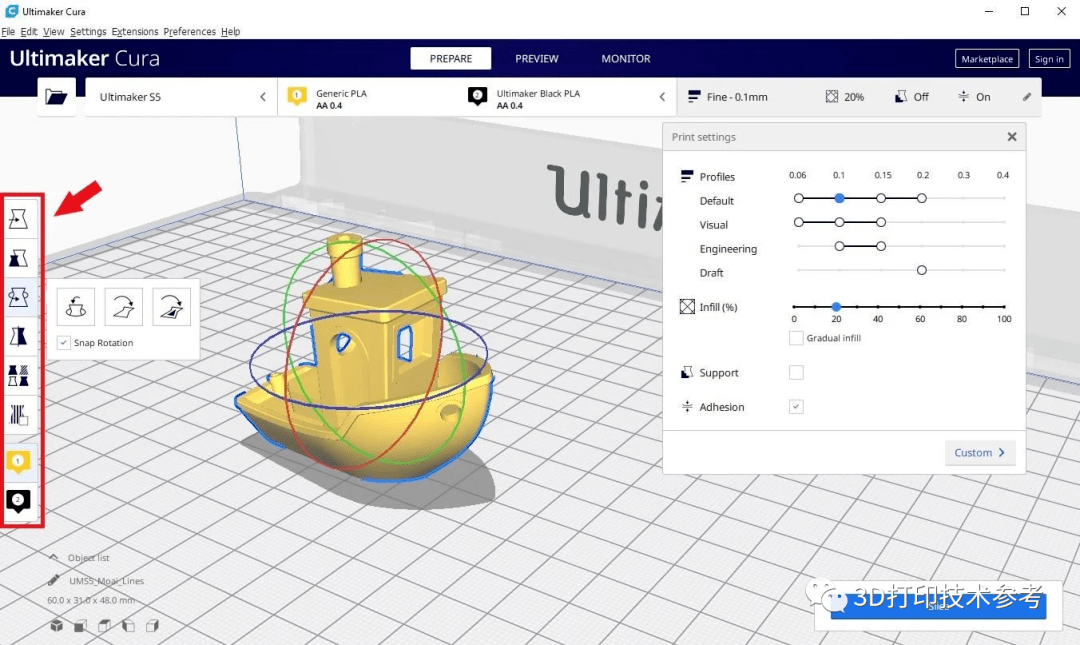Open file with the folder icon
The height and width of the screenshot is (645, 1080).
pos(56,97)
